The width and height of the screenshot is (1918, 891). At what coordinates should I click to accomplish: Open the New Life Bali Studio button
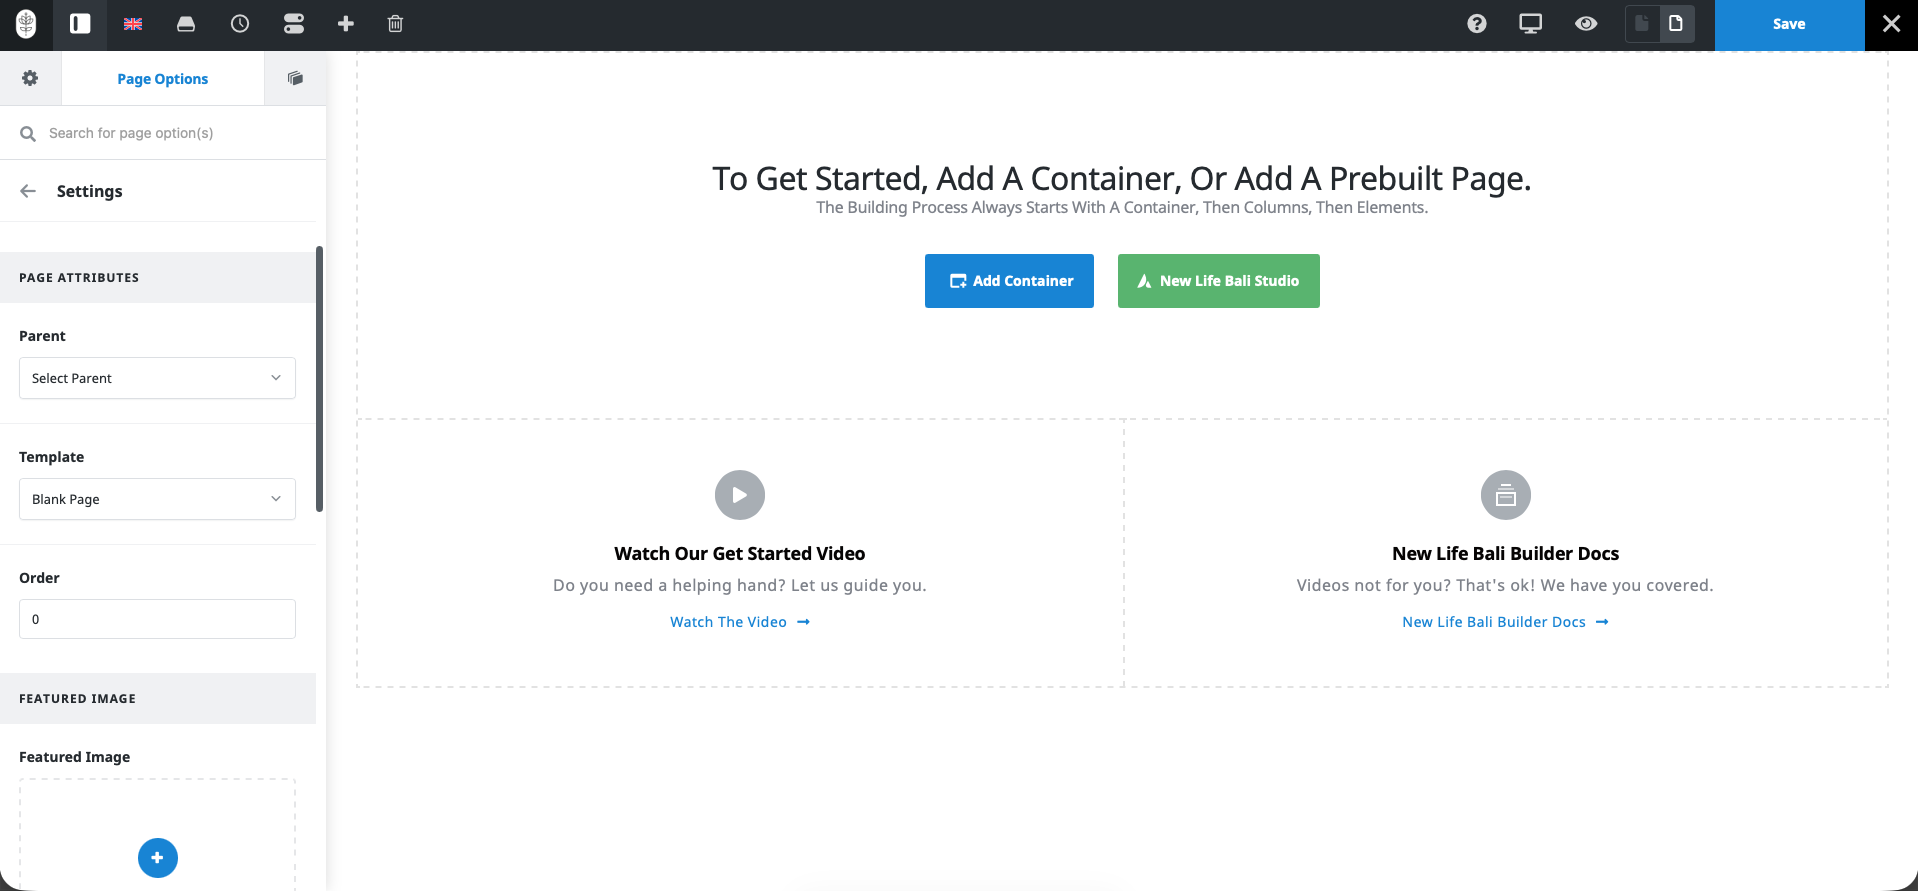coord(1219,281)
